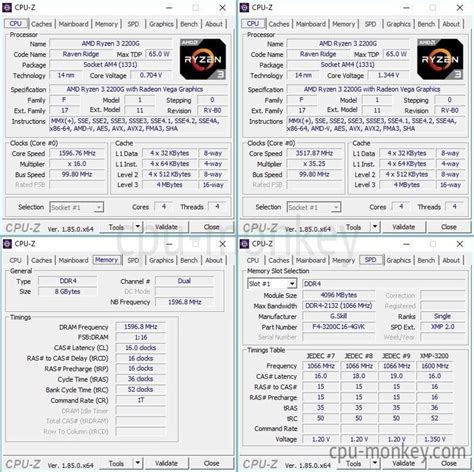Click Close button in top-left window

point(212,227)
